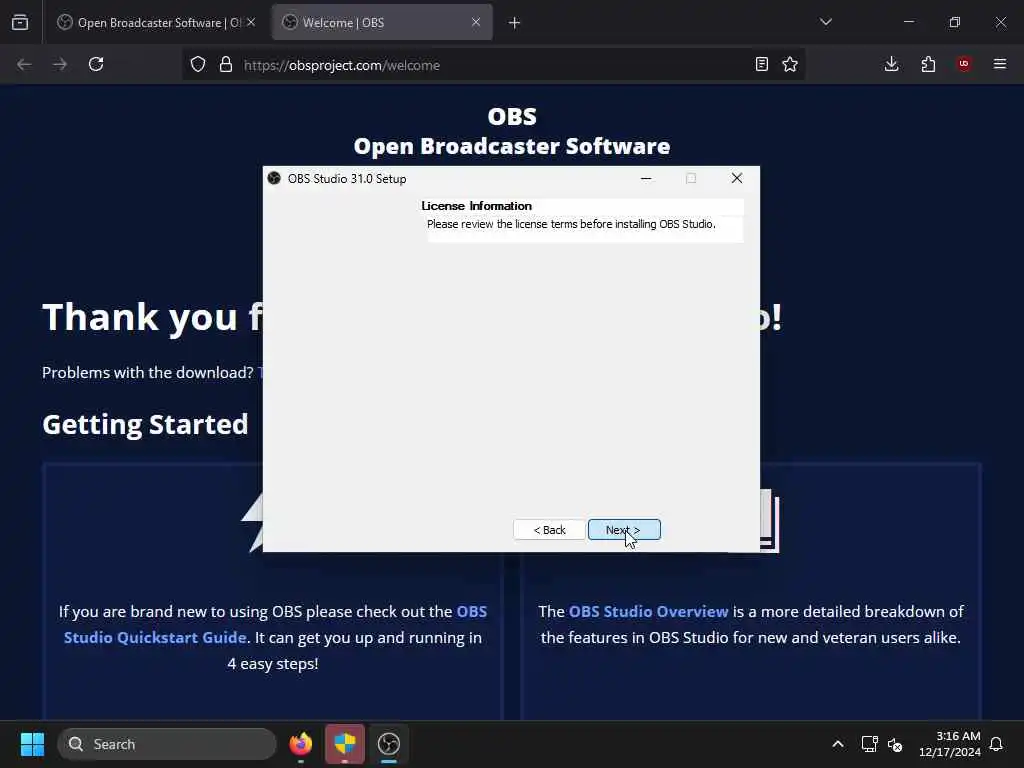Close the Welcome | OBS tab
Screen dimensions: 1024x768
476,23
